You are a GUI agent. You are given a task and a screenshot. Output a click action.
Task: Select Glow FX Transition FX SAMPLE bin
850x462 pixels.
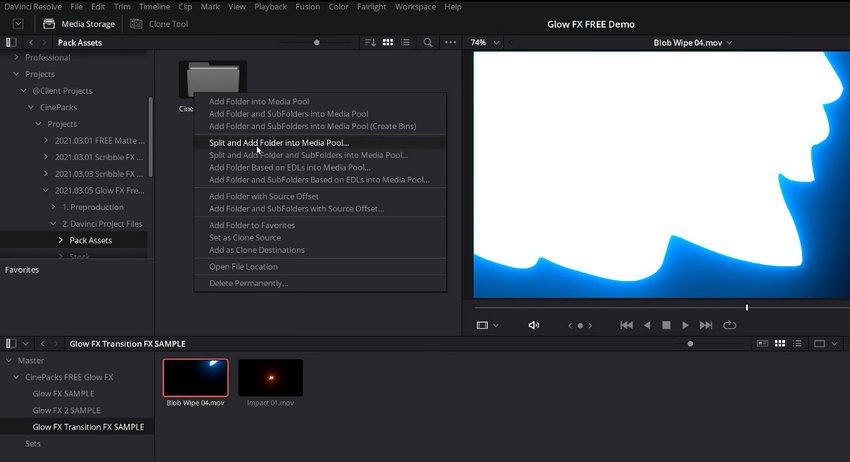[x=88, y=427]
